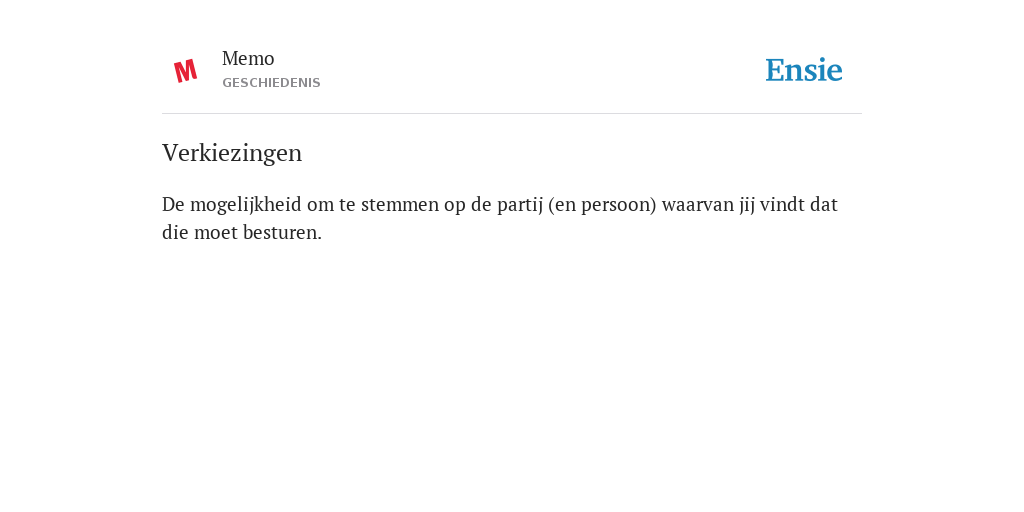The width and height of the screenshot is (1024, 512).
Task: Click the word 'dat' ending the first line
Action: (824, 205)
